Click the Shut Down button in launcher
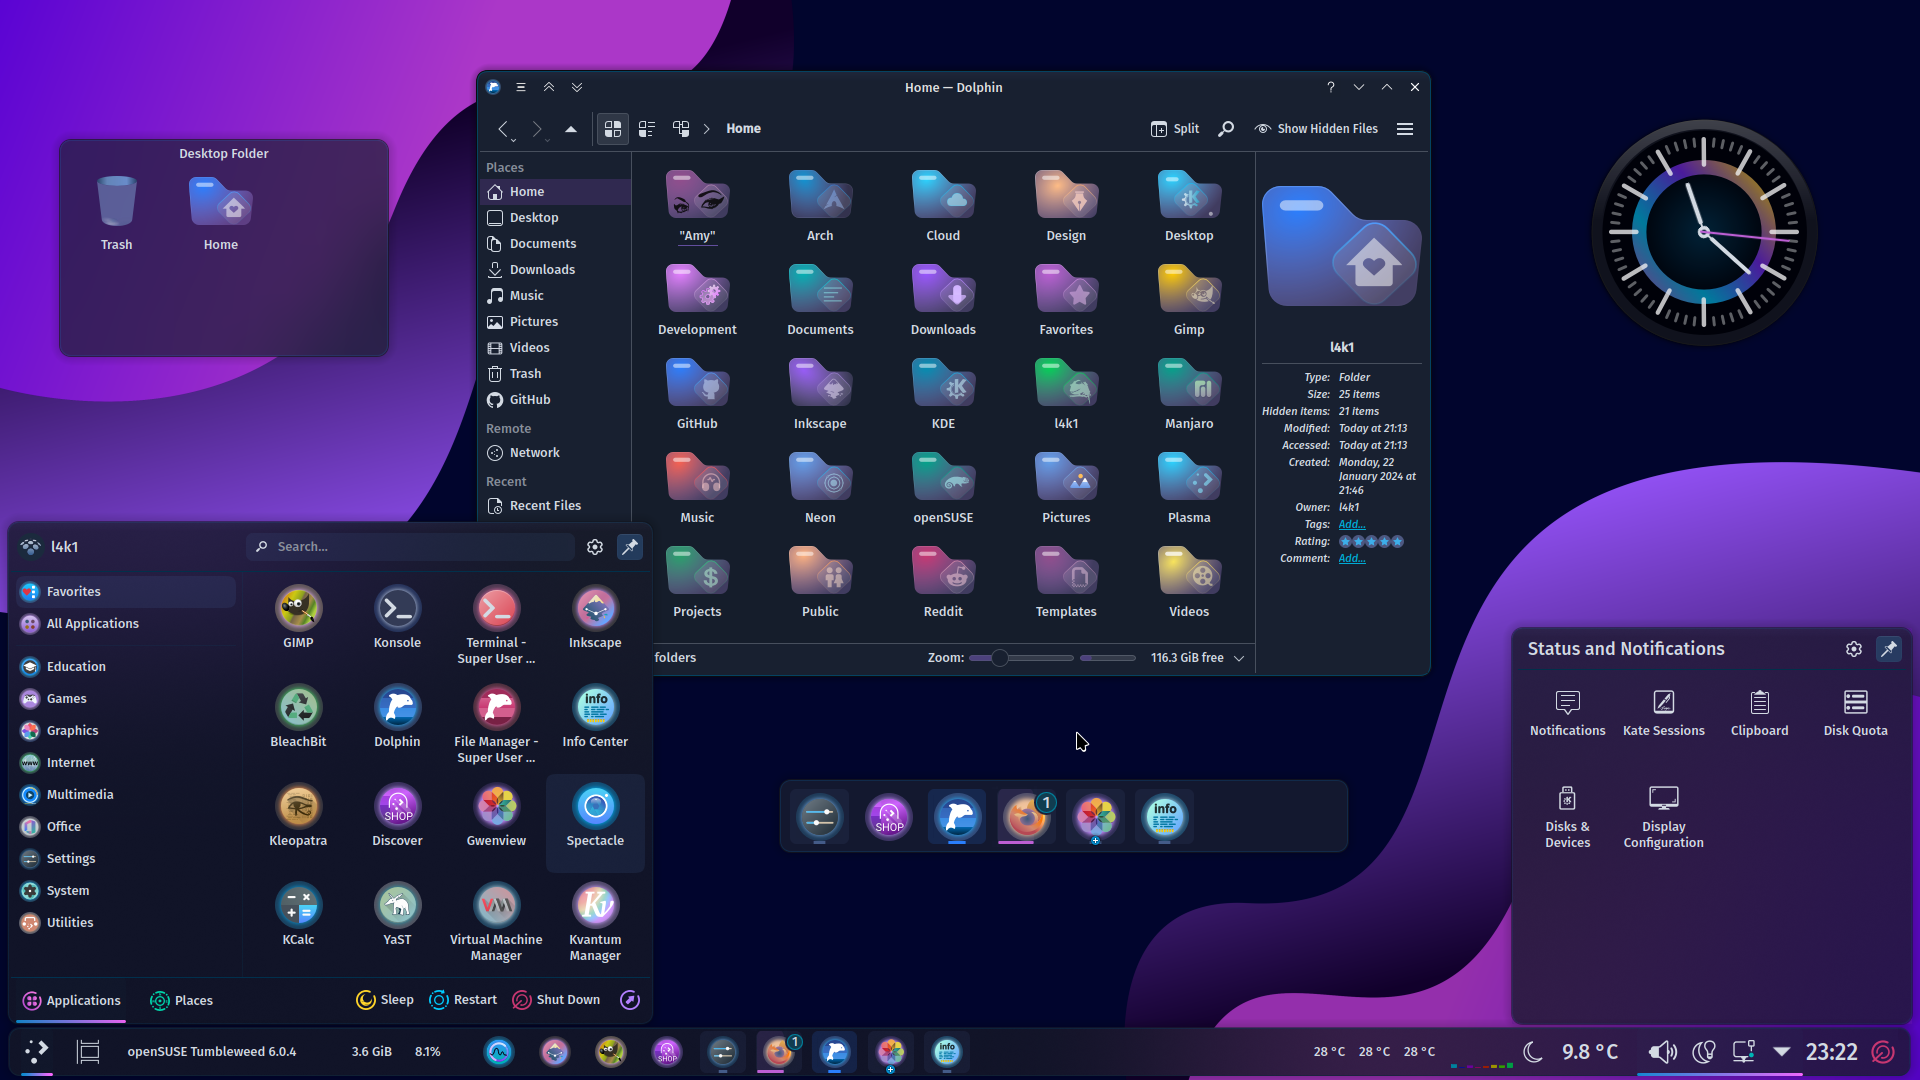The width and height of the screenshot is (1920, 1080). [556, 1000]
